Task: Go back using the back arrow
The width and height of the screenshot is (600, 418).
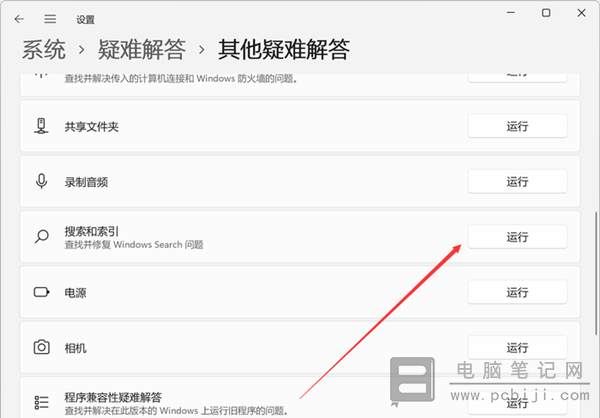Action: tap(19, 19)
